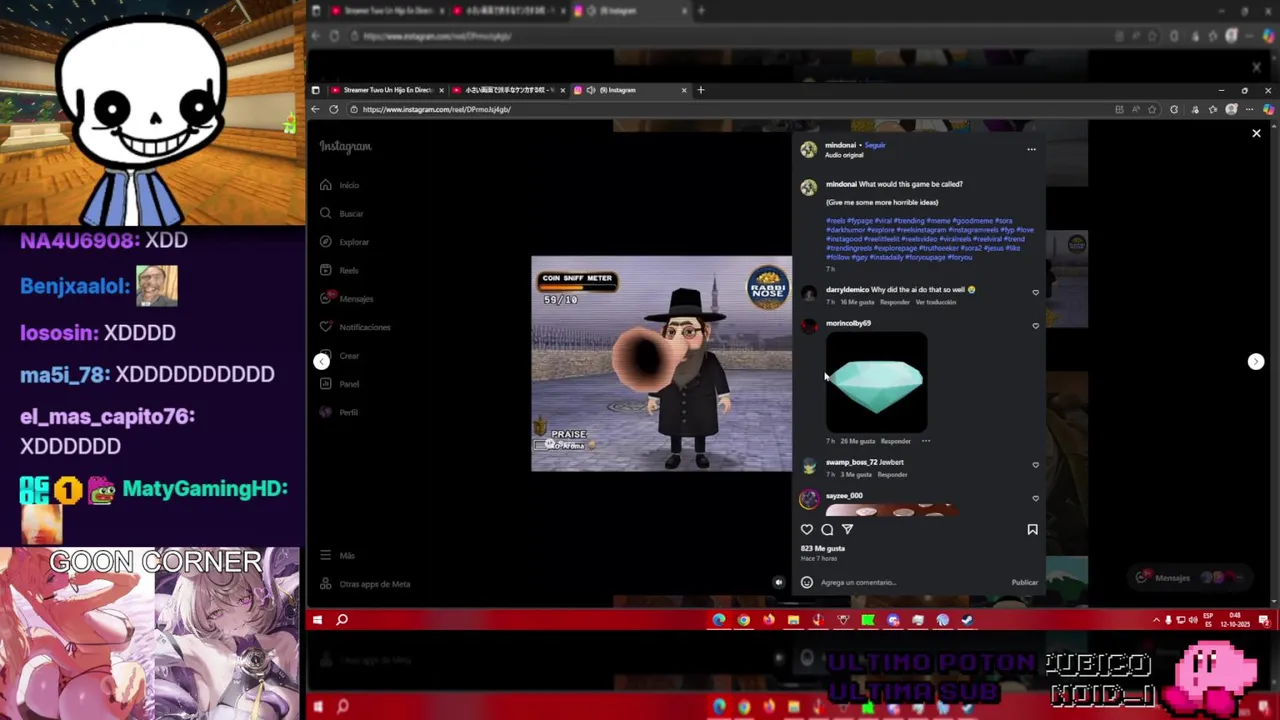Click the tab actions icon left of tabs
Screen dimensions: 1280x720
(x=316, y=90)
